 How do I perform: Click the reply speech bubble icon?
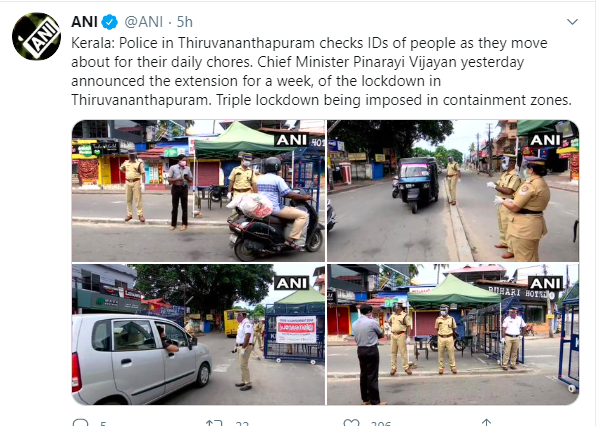click(80, 423)
